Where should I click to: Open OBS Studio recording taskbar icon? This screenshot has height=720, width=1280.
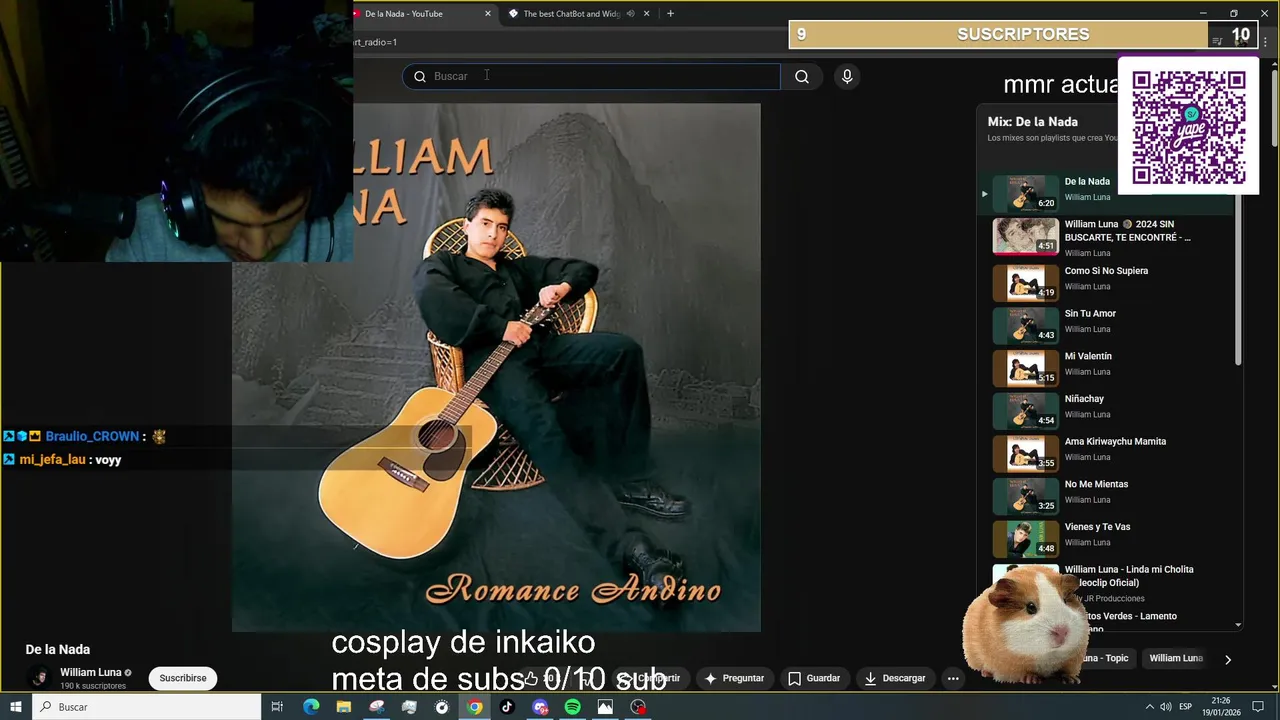638,707
